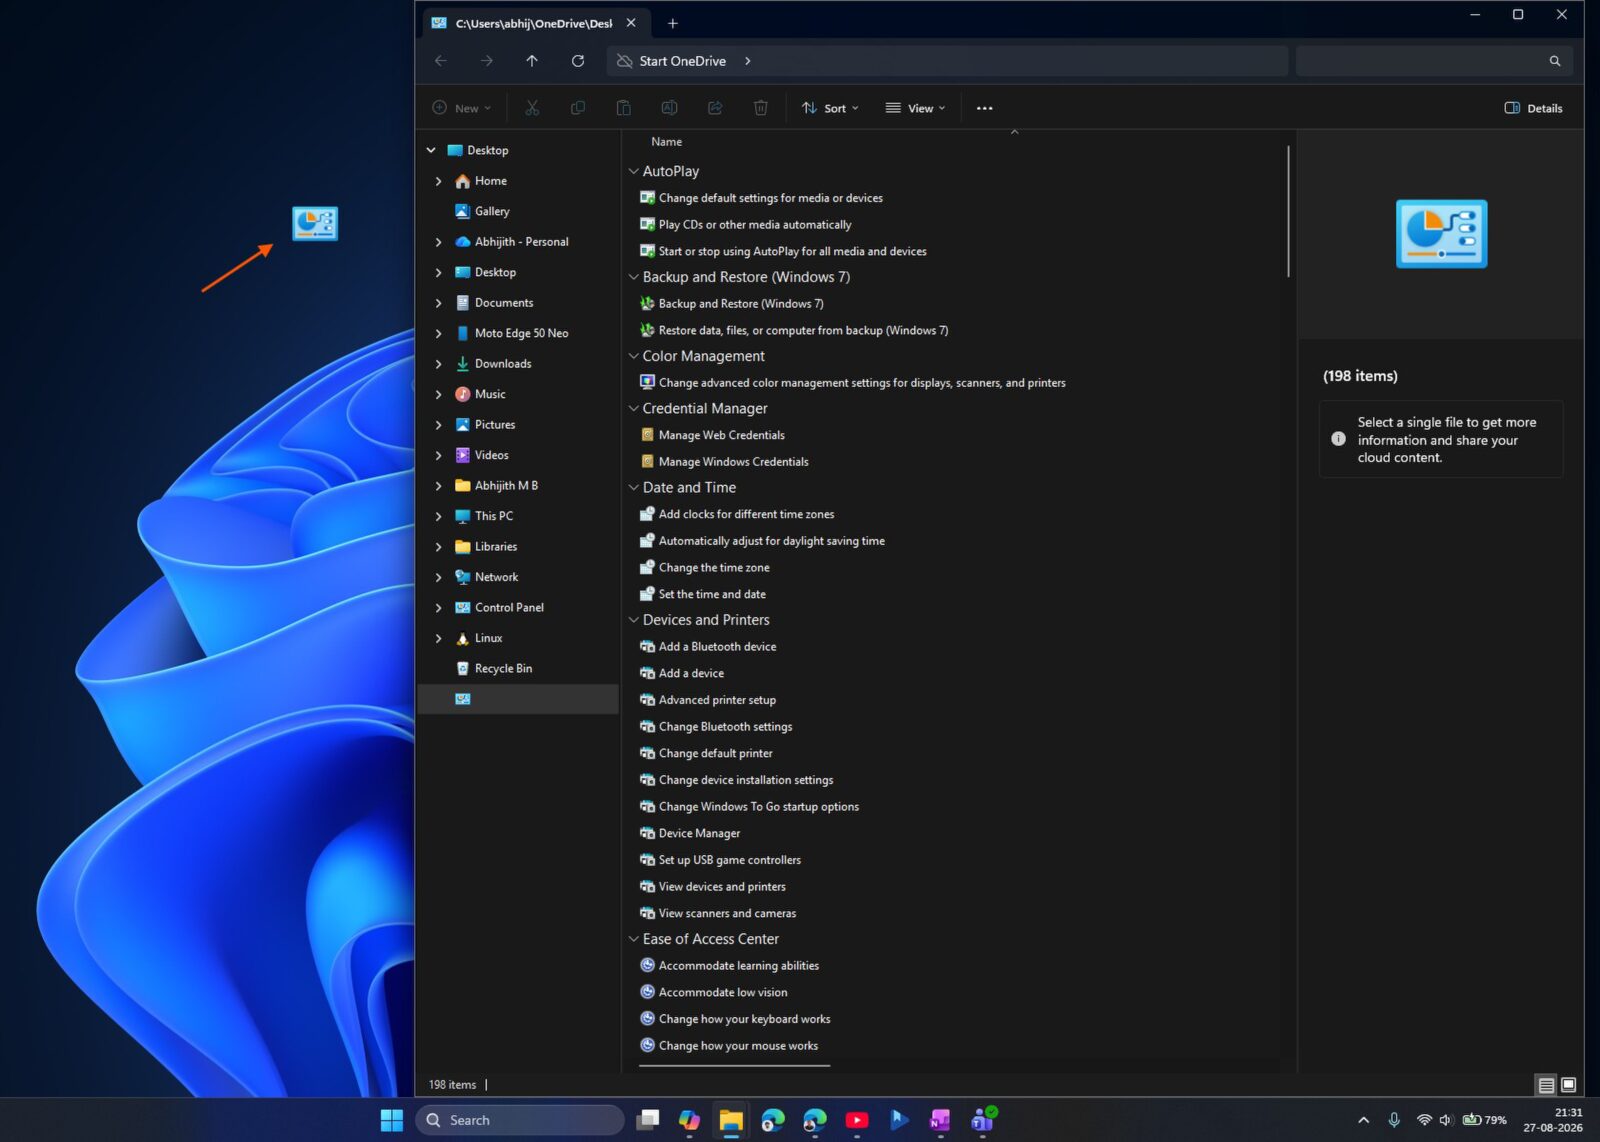Click the Copy icon in toolbar

coord(578,108)
